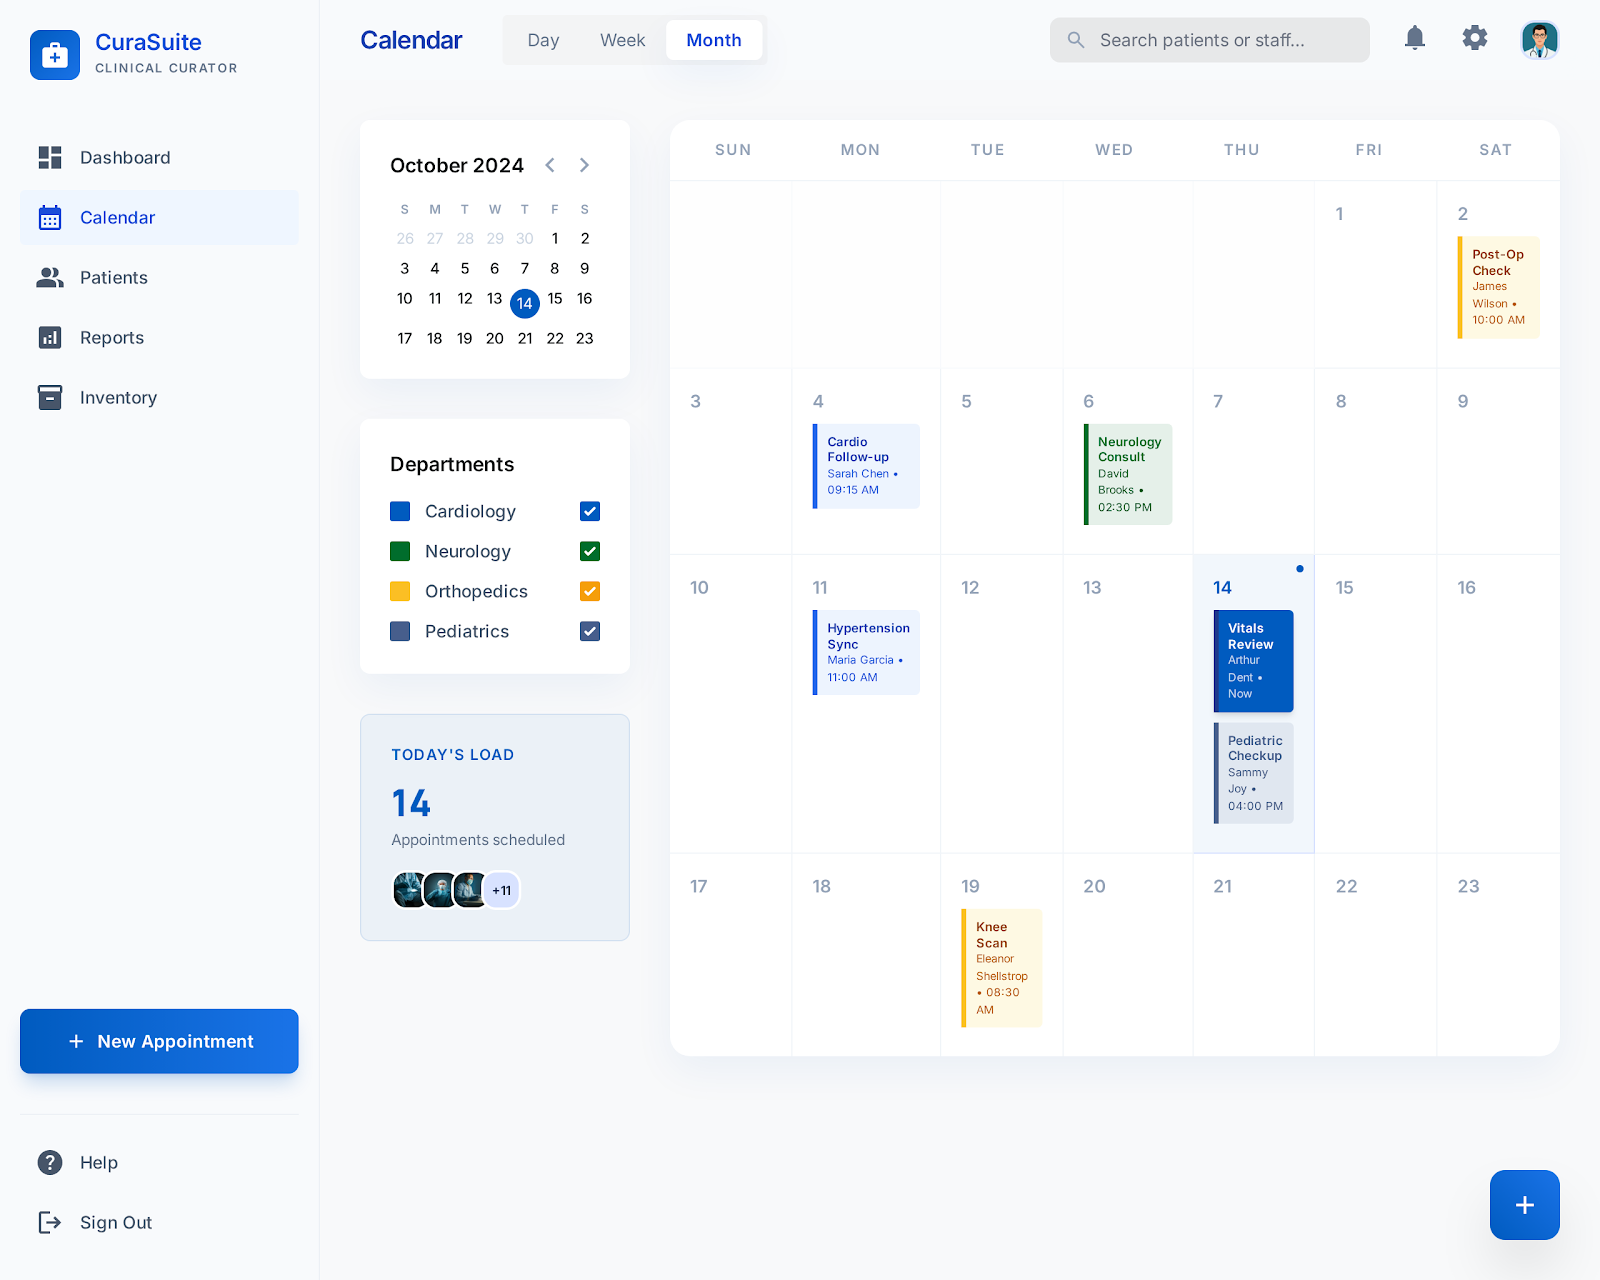This screenshot has height=1280, width=1600.
Task: Toggle the Orthopedics department filter
Action: click(x=590, y=591)
